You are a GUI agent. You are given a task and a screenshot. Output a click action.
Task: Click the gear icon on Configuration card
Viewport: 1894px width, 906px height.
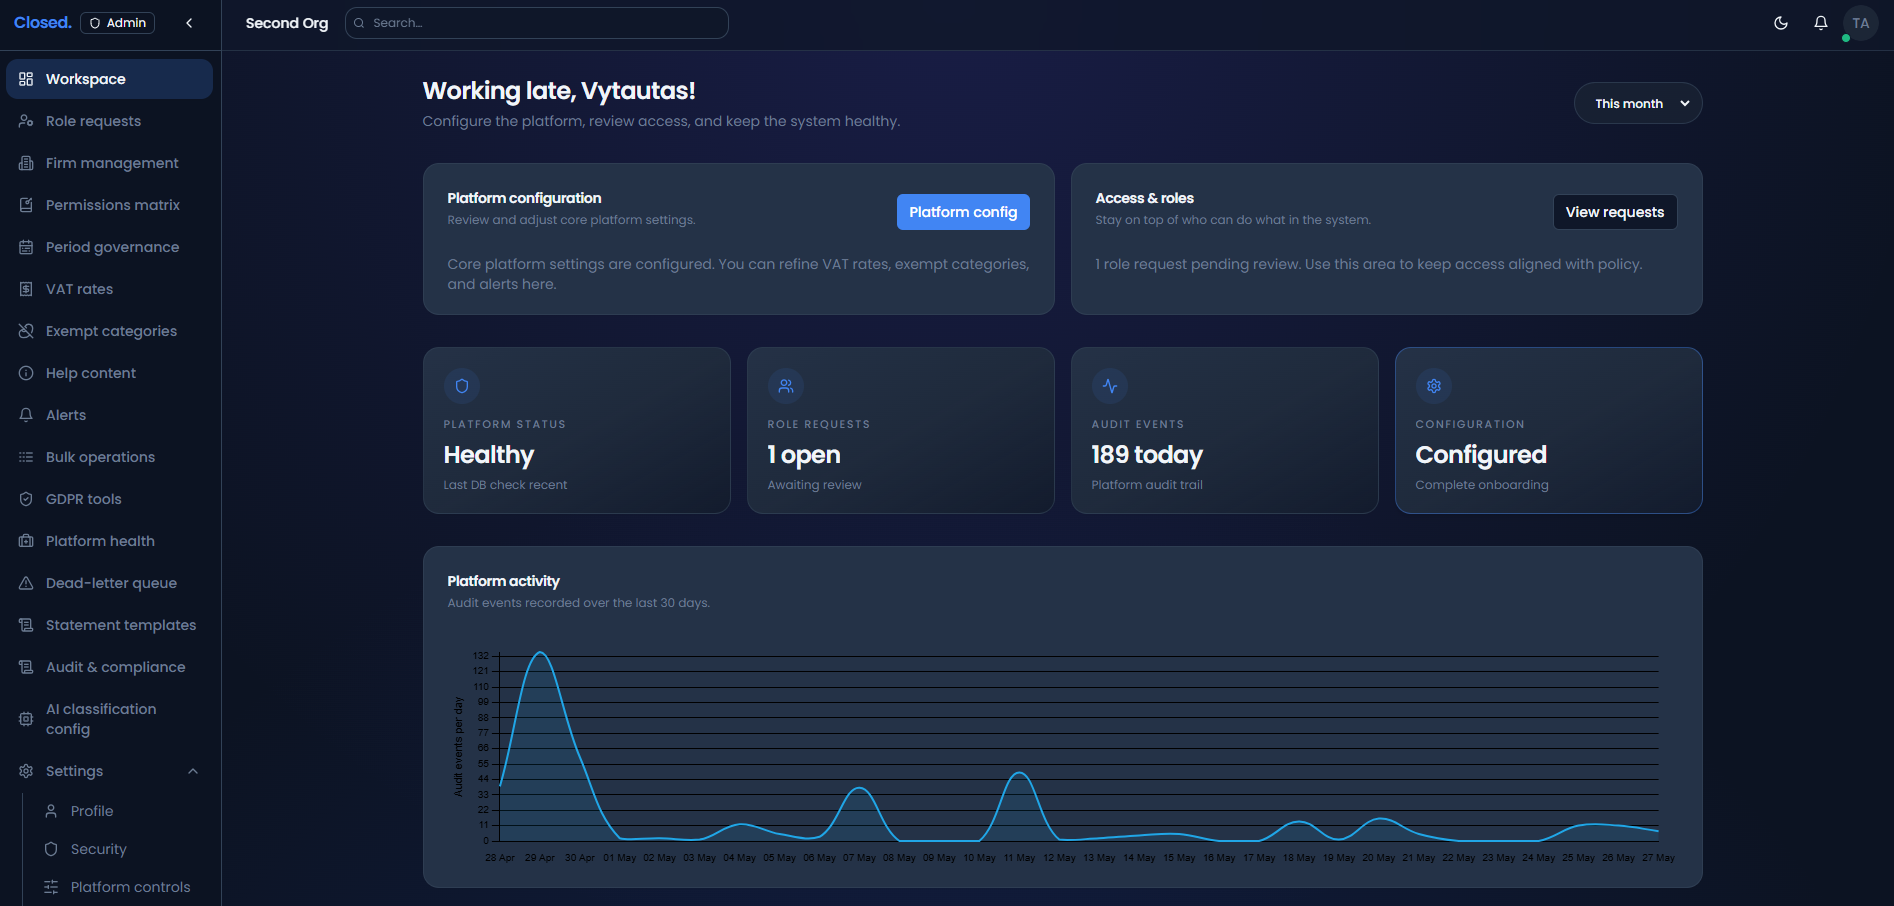(1434, 386)
